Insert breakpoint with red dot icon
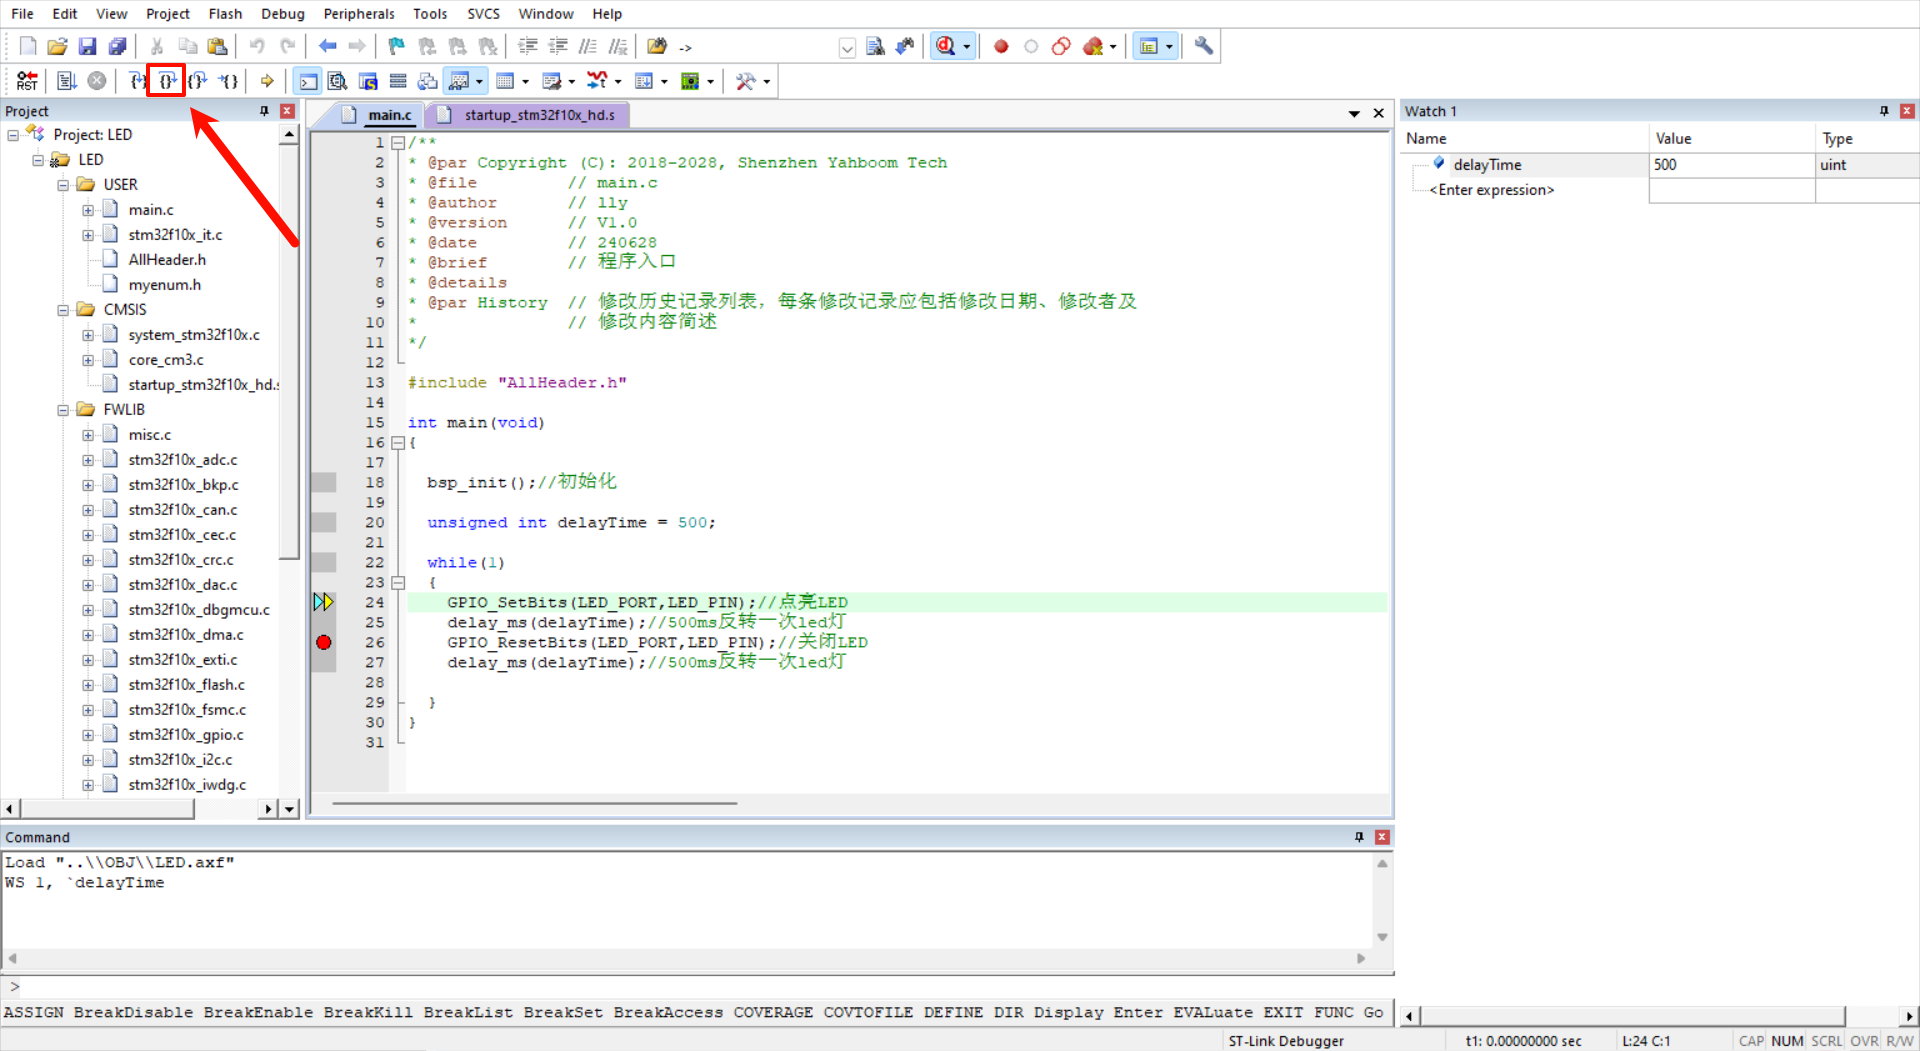 coord(1001,46)
